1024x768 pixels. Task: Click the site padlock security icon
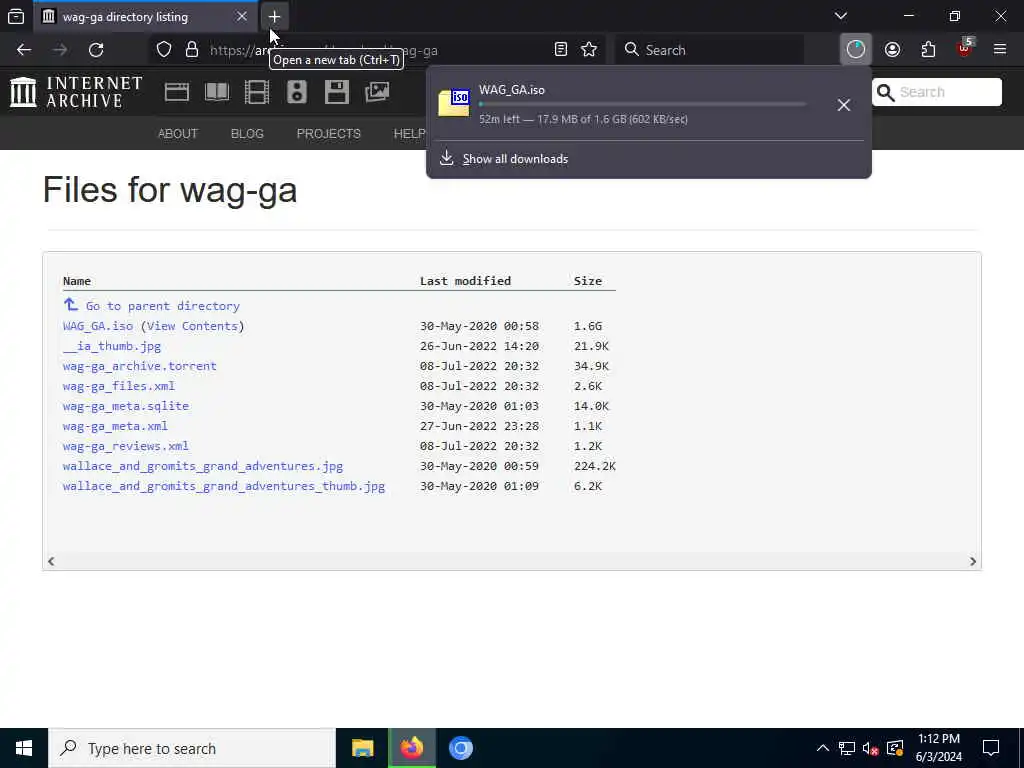(192, 50)
